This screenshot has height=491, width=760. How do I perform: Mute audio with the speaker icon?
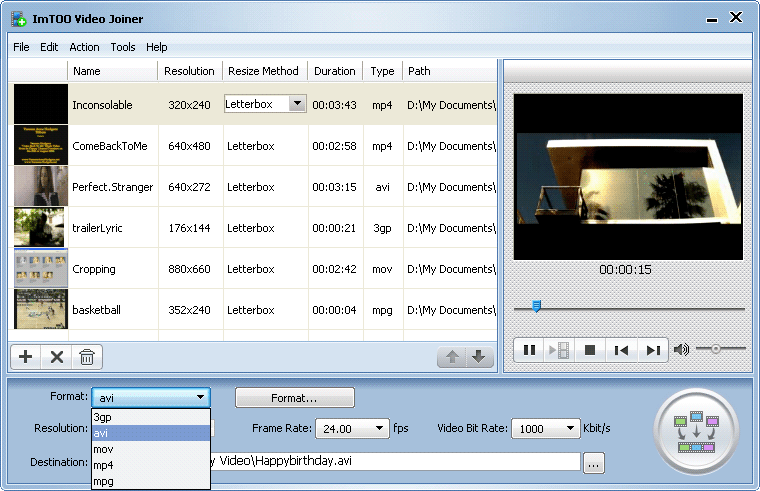pyautogui.click(x=682, y=349)
